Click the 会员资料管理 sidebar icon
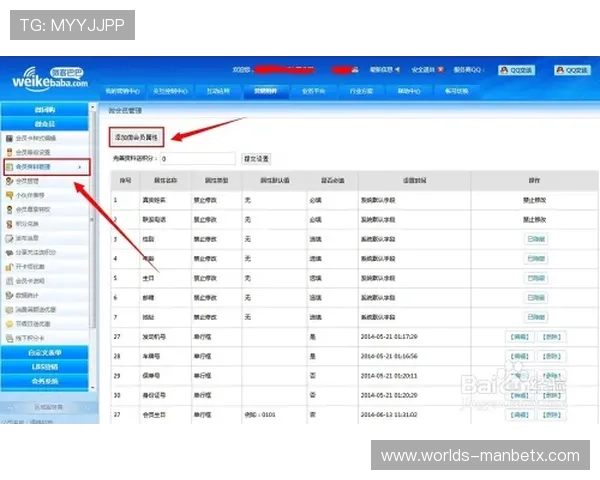 (x=9, y=167)
